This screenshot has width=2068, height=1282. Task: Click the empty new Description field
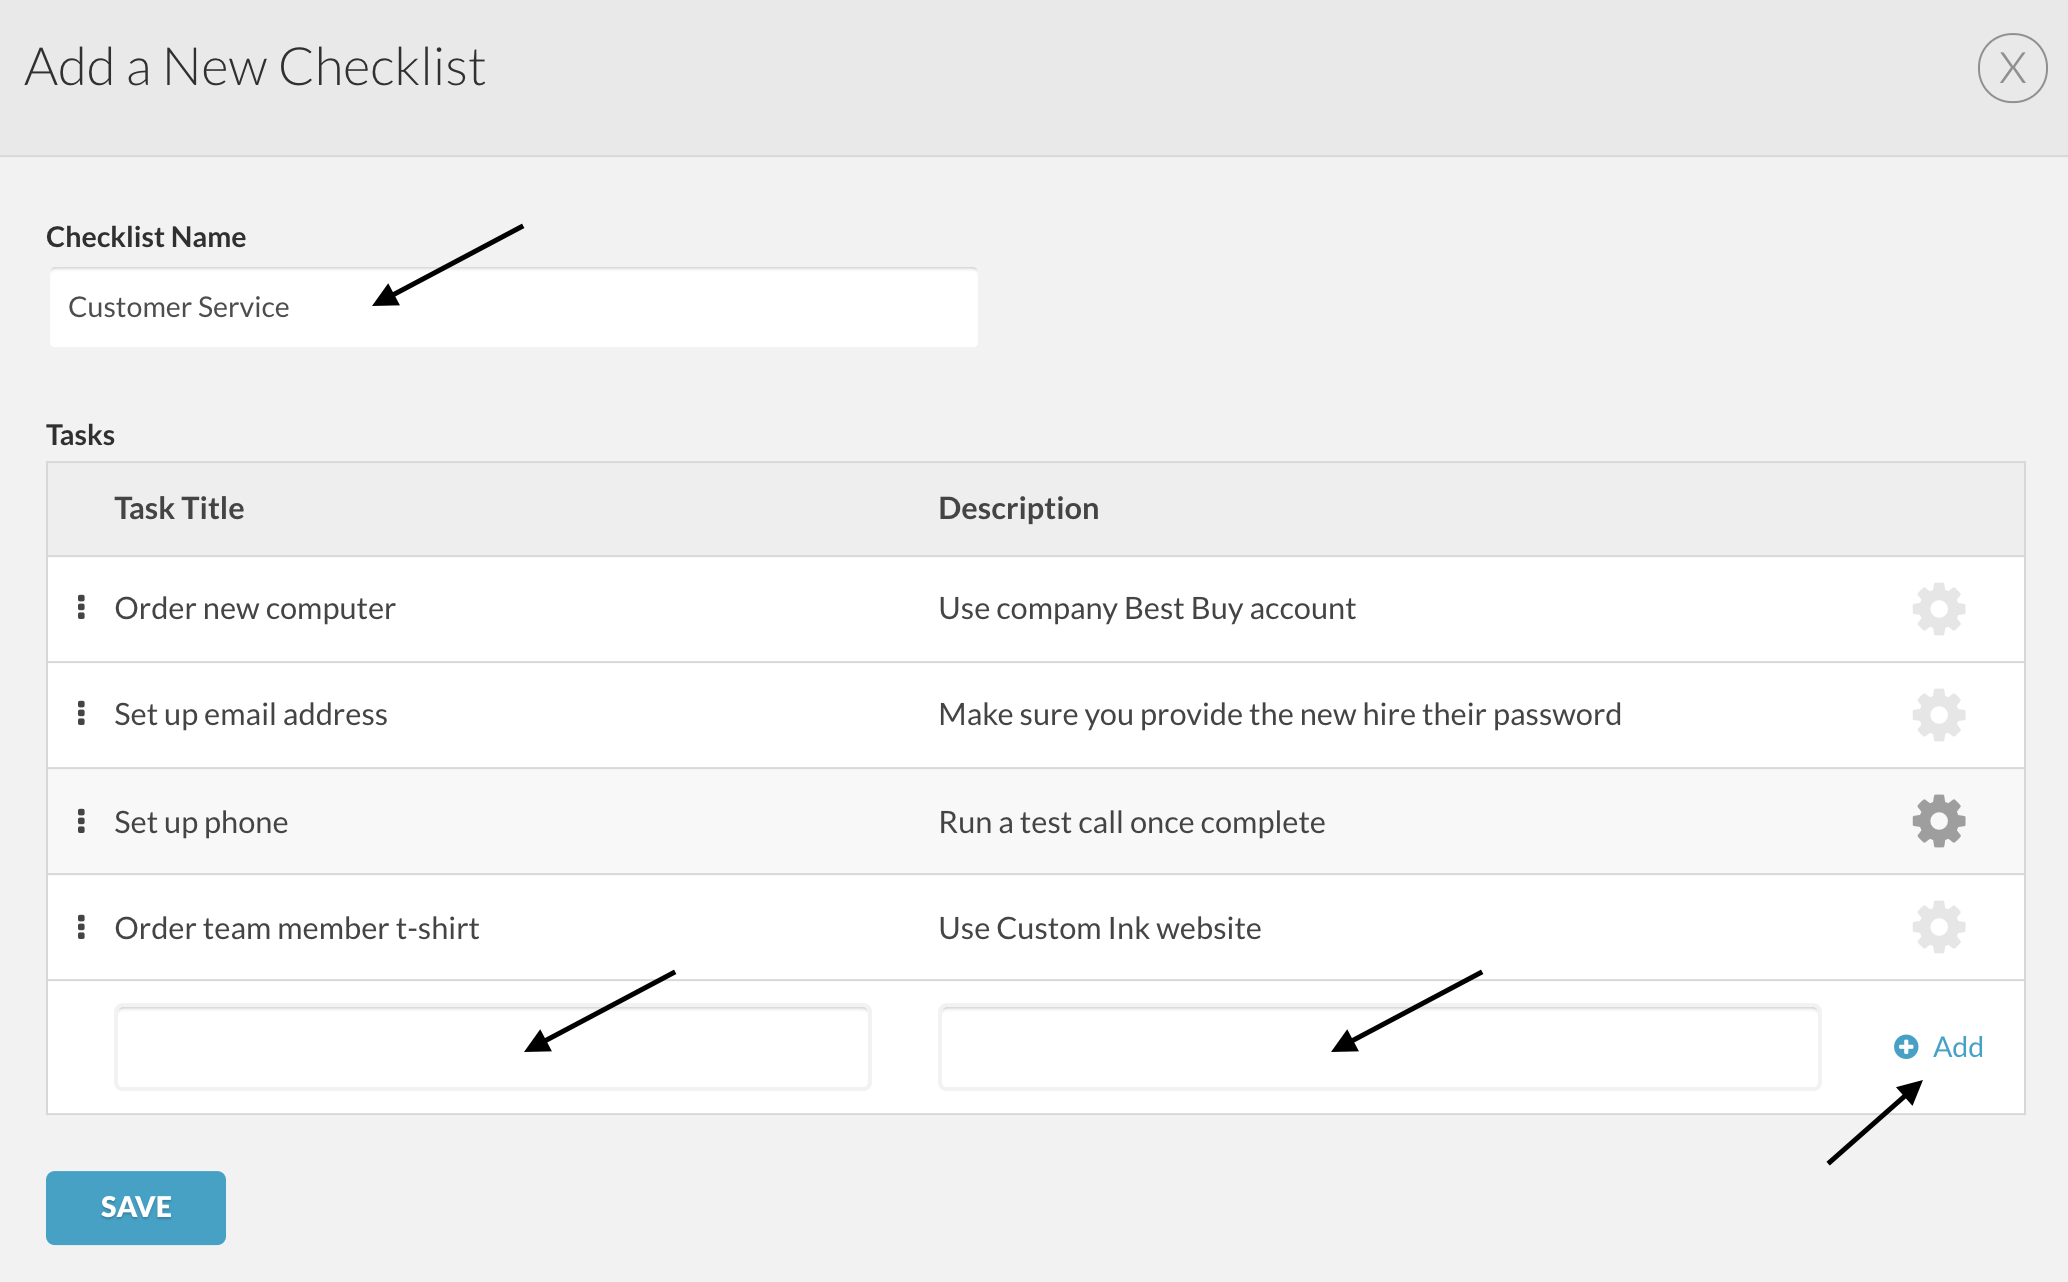pyautogui.click(x=1378, y=1047)
